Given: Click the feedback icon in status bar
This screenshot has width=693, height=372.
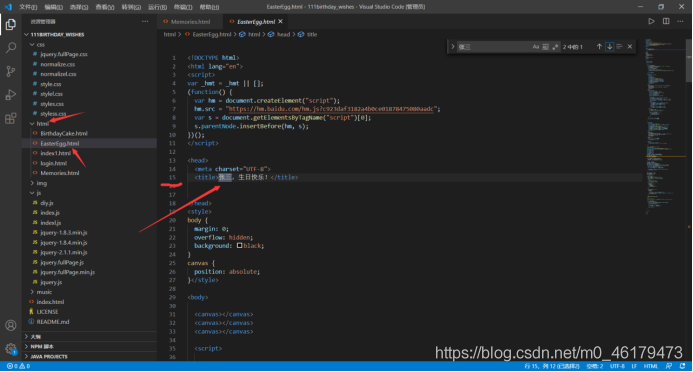Looking at the screenshot, I should coord(669,366).
